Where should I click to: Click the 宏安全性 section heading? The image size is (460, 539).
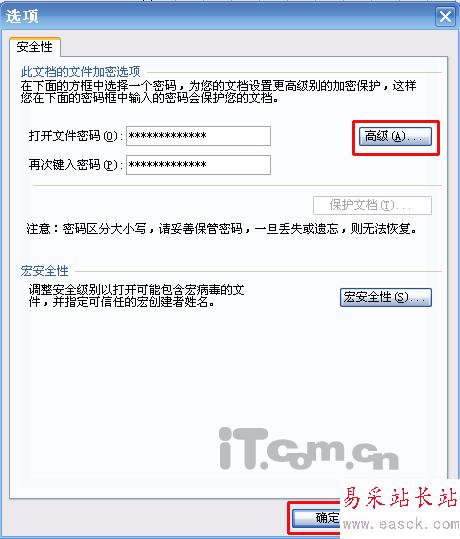44,271
